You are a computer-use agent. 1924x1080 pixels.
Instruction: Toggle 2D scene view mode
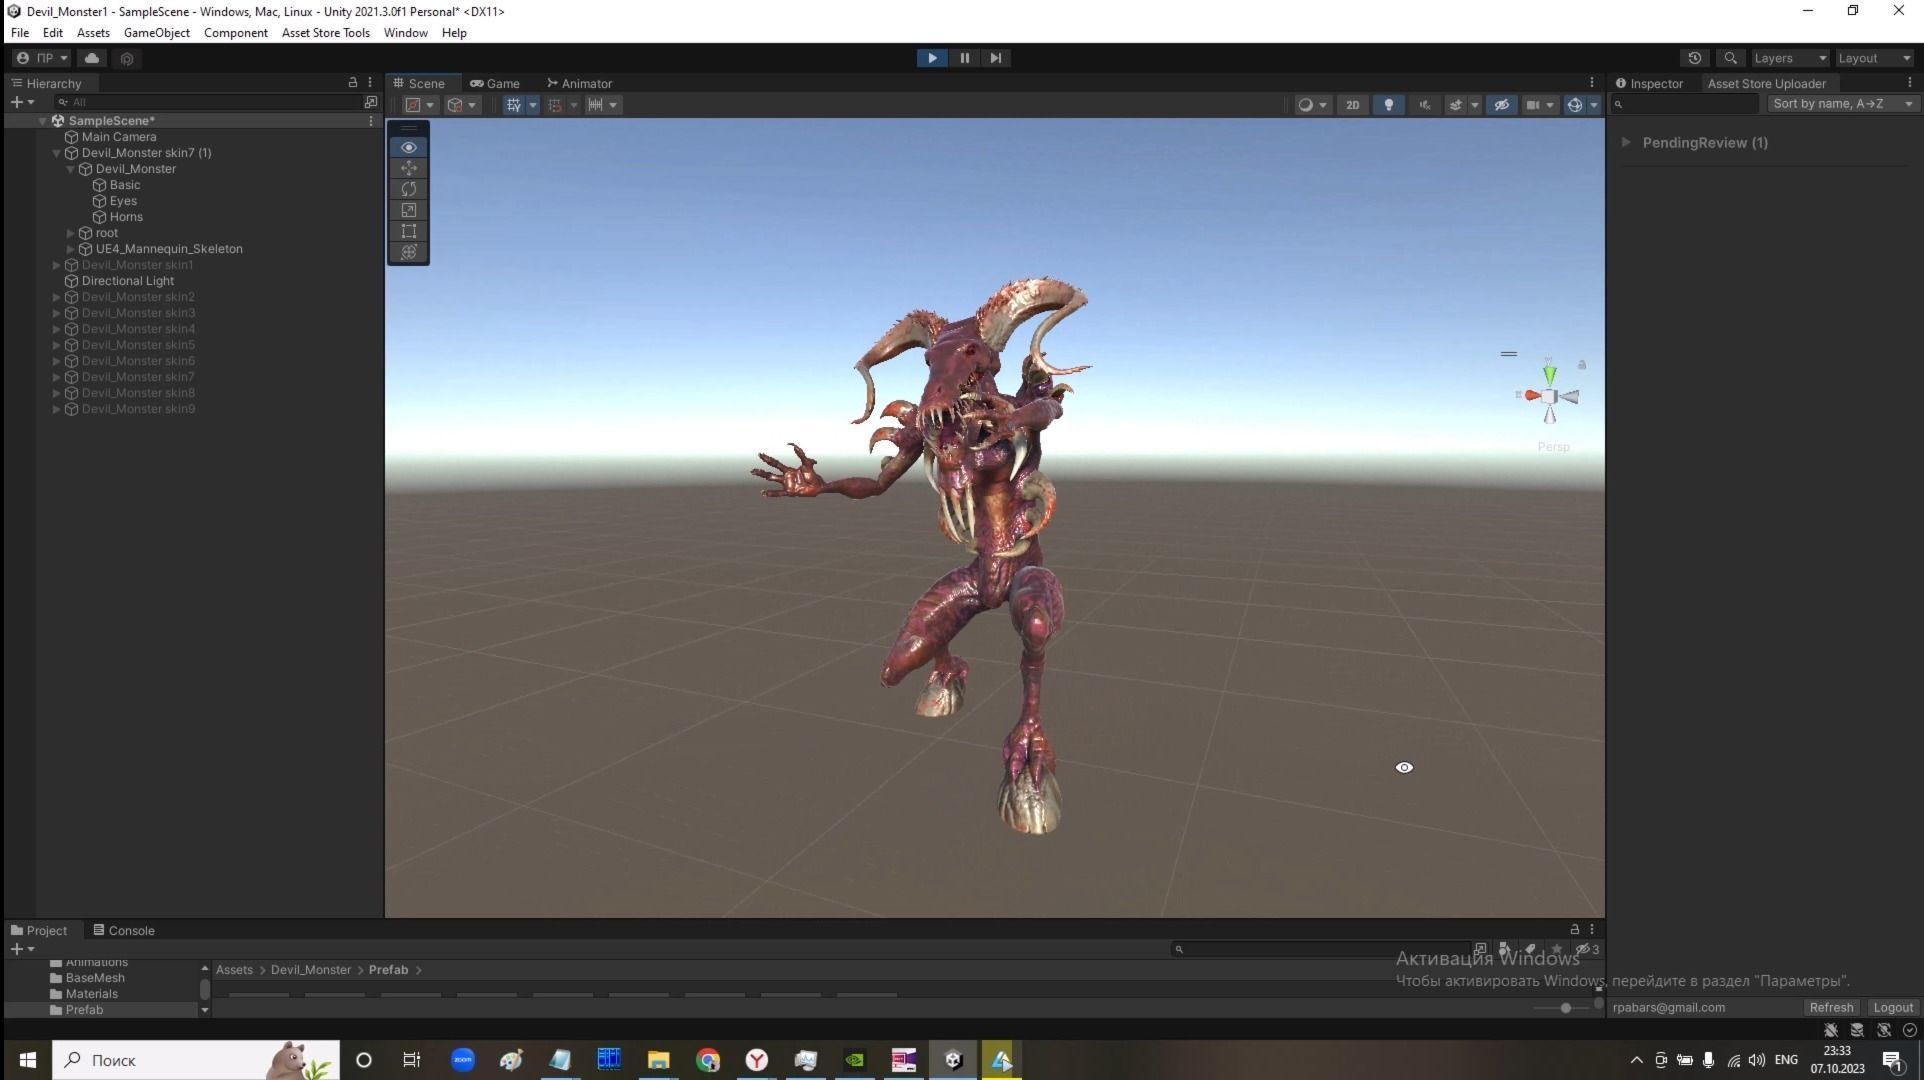(x=1352, y=105)
